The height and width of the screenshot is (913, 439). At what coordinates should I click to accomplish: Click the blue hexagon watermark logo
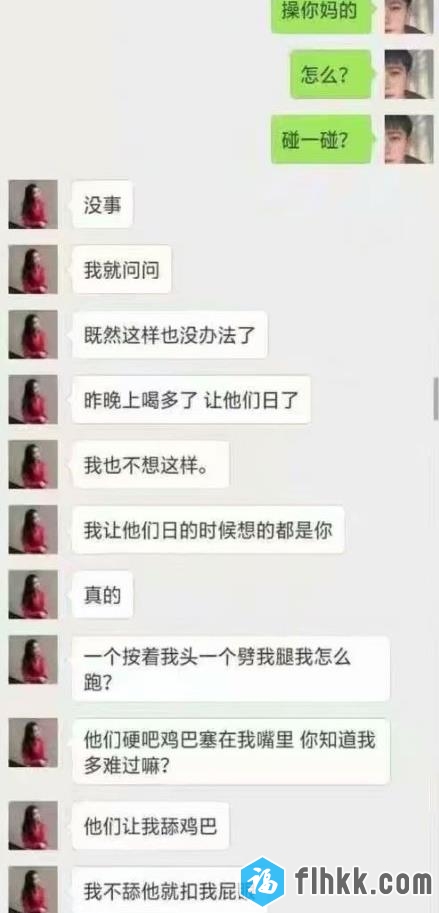pos(263,883)
